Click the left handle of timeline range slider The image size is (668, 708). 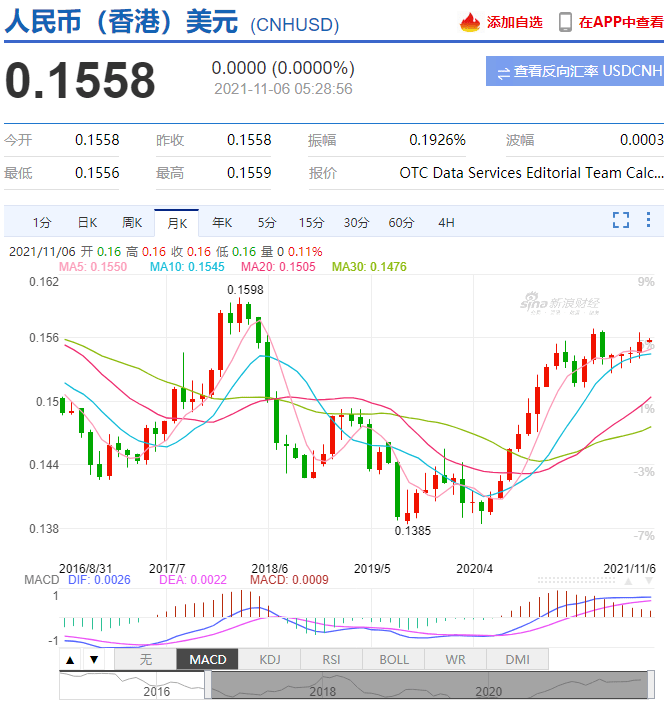pos(208,685)
